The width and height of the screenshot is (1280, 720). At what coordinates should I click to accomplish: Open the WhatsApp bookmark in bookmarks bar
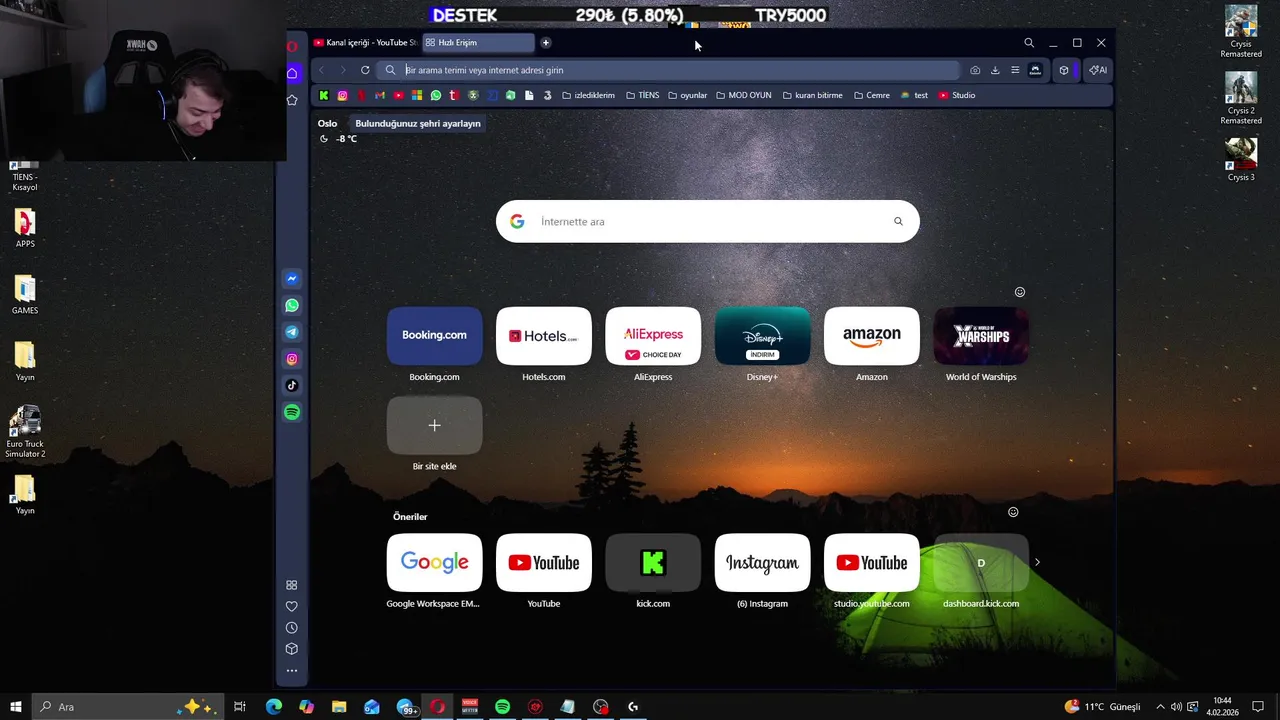click(x=436, y=95)
